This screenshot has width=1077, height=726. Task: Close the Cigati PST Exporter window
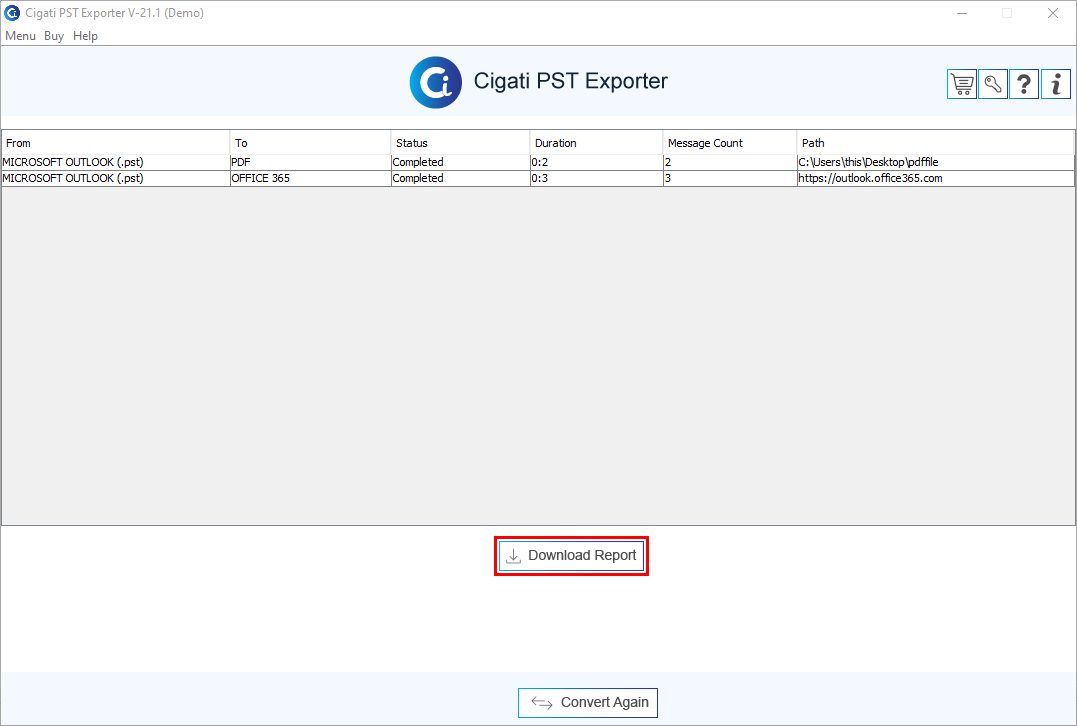click(x=1053, y=13)
